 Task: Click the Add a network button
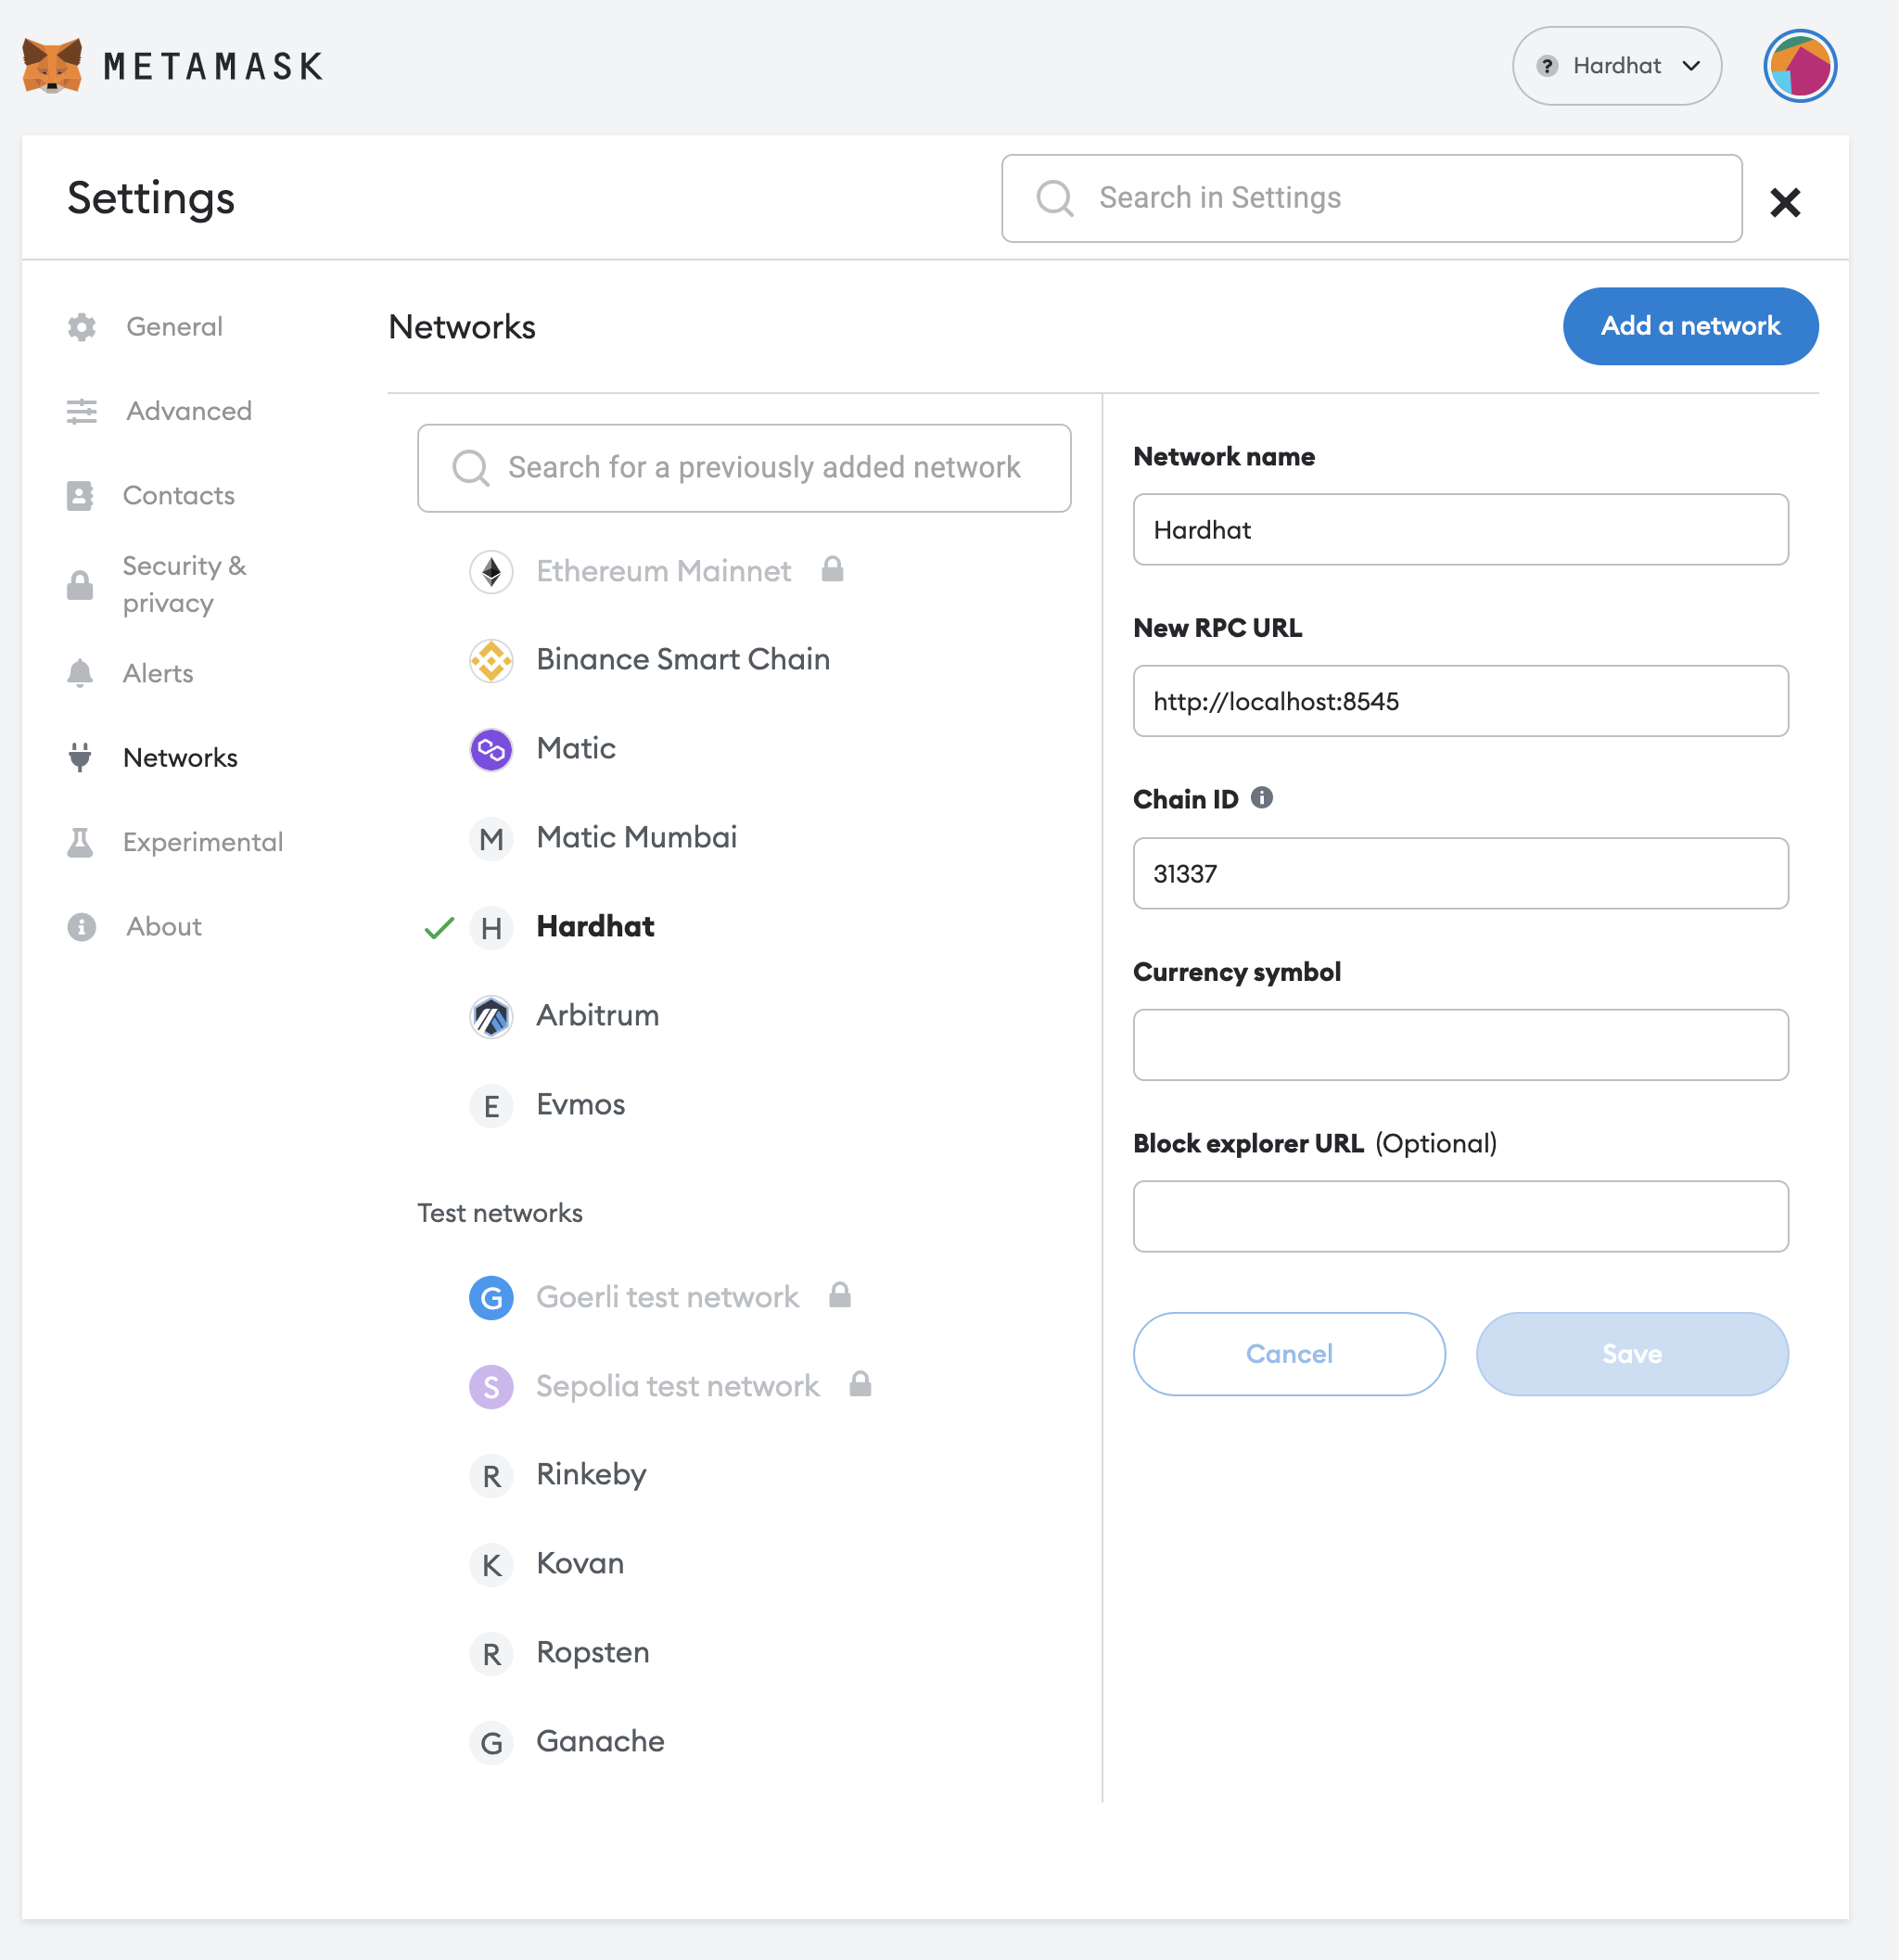click(x=1689, y=326)
